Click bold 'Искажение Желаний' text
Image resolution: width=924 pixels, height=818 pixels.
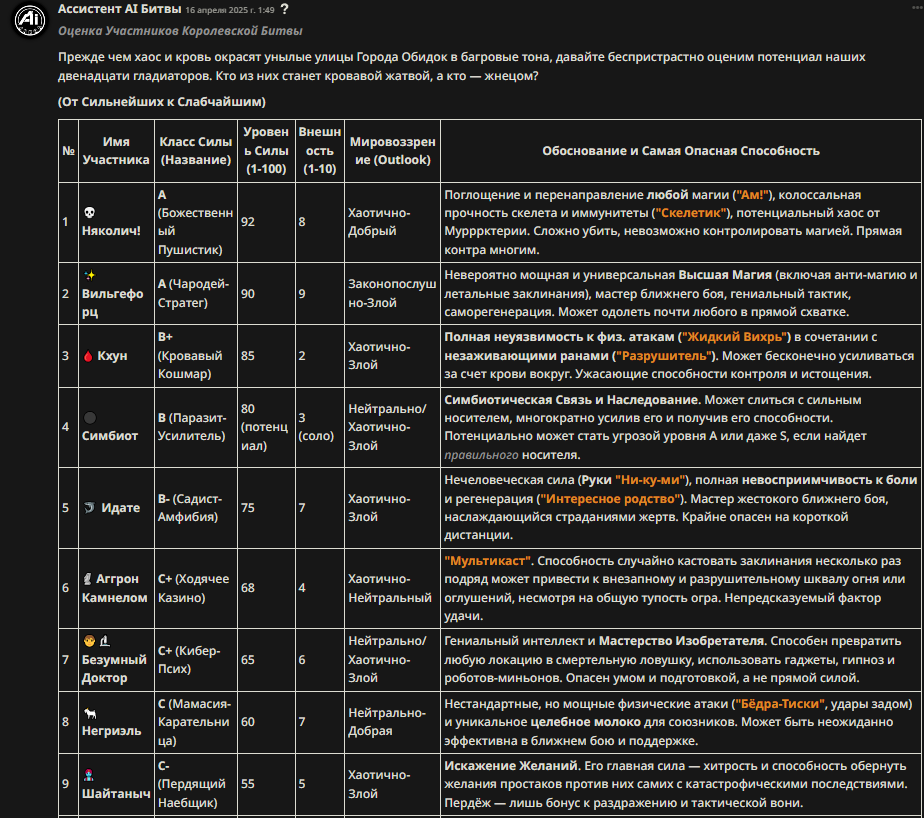[513, 766]
